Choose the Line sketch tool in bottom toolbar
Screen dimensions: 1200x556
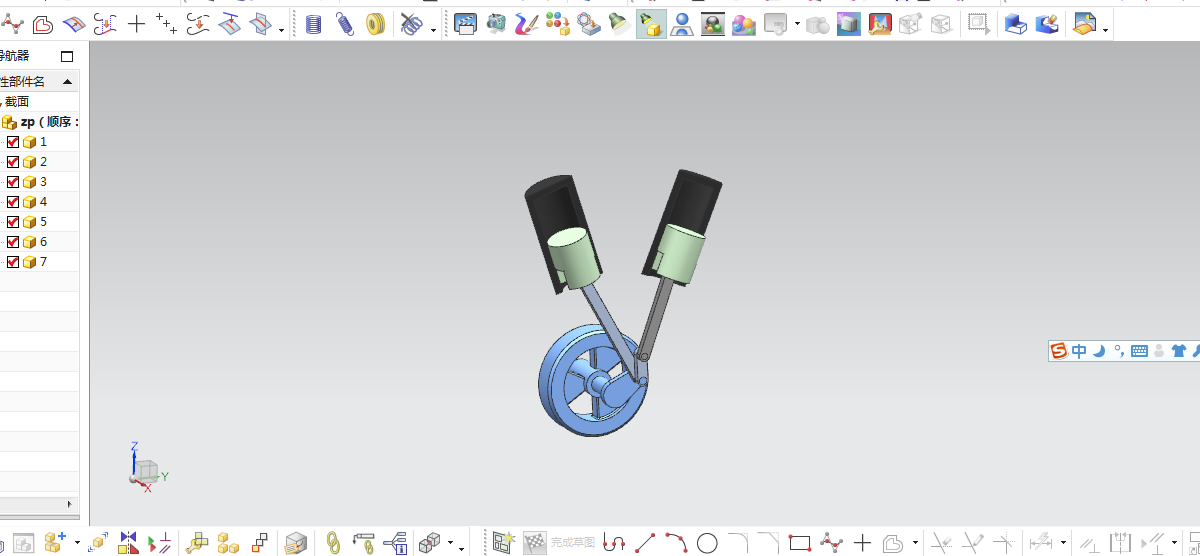(x=645, y=543)
